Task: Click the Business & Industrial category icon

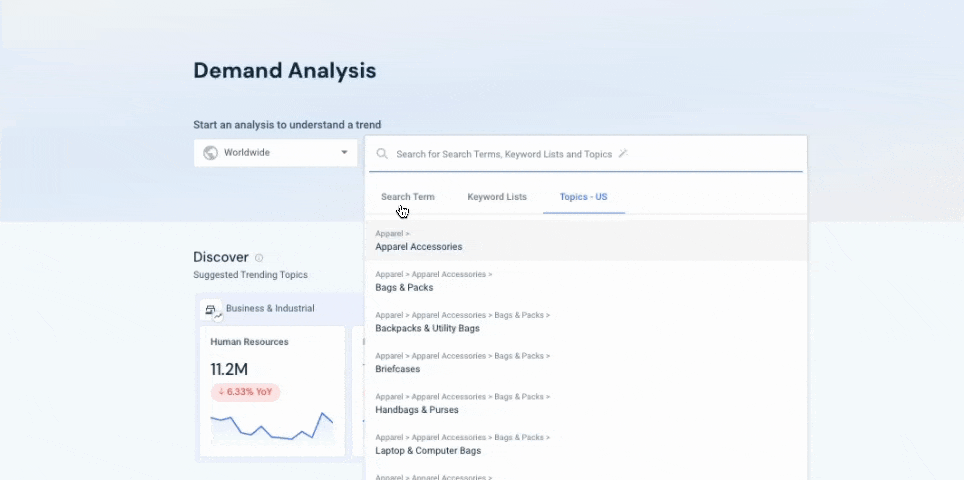Action: 211,310
